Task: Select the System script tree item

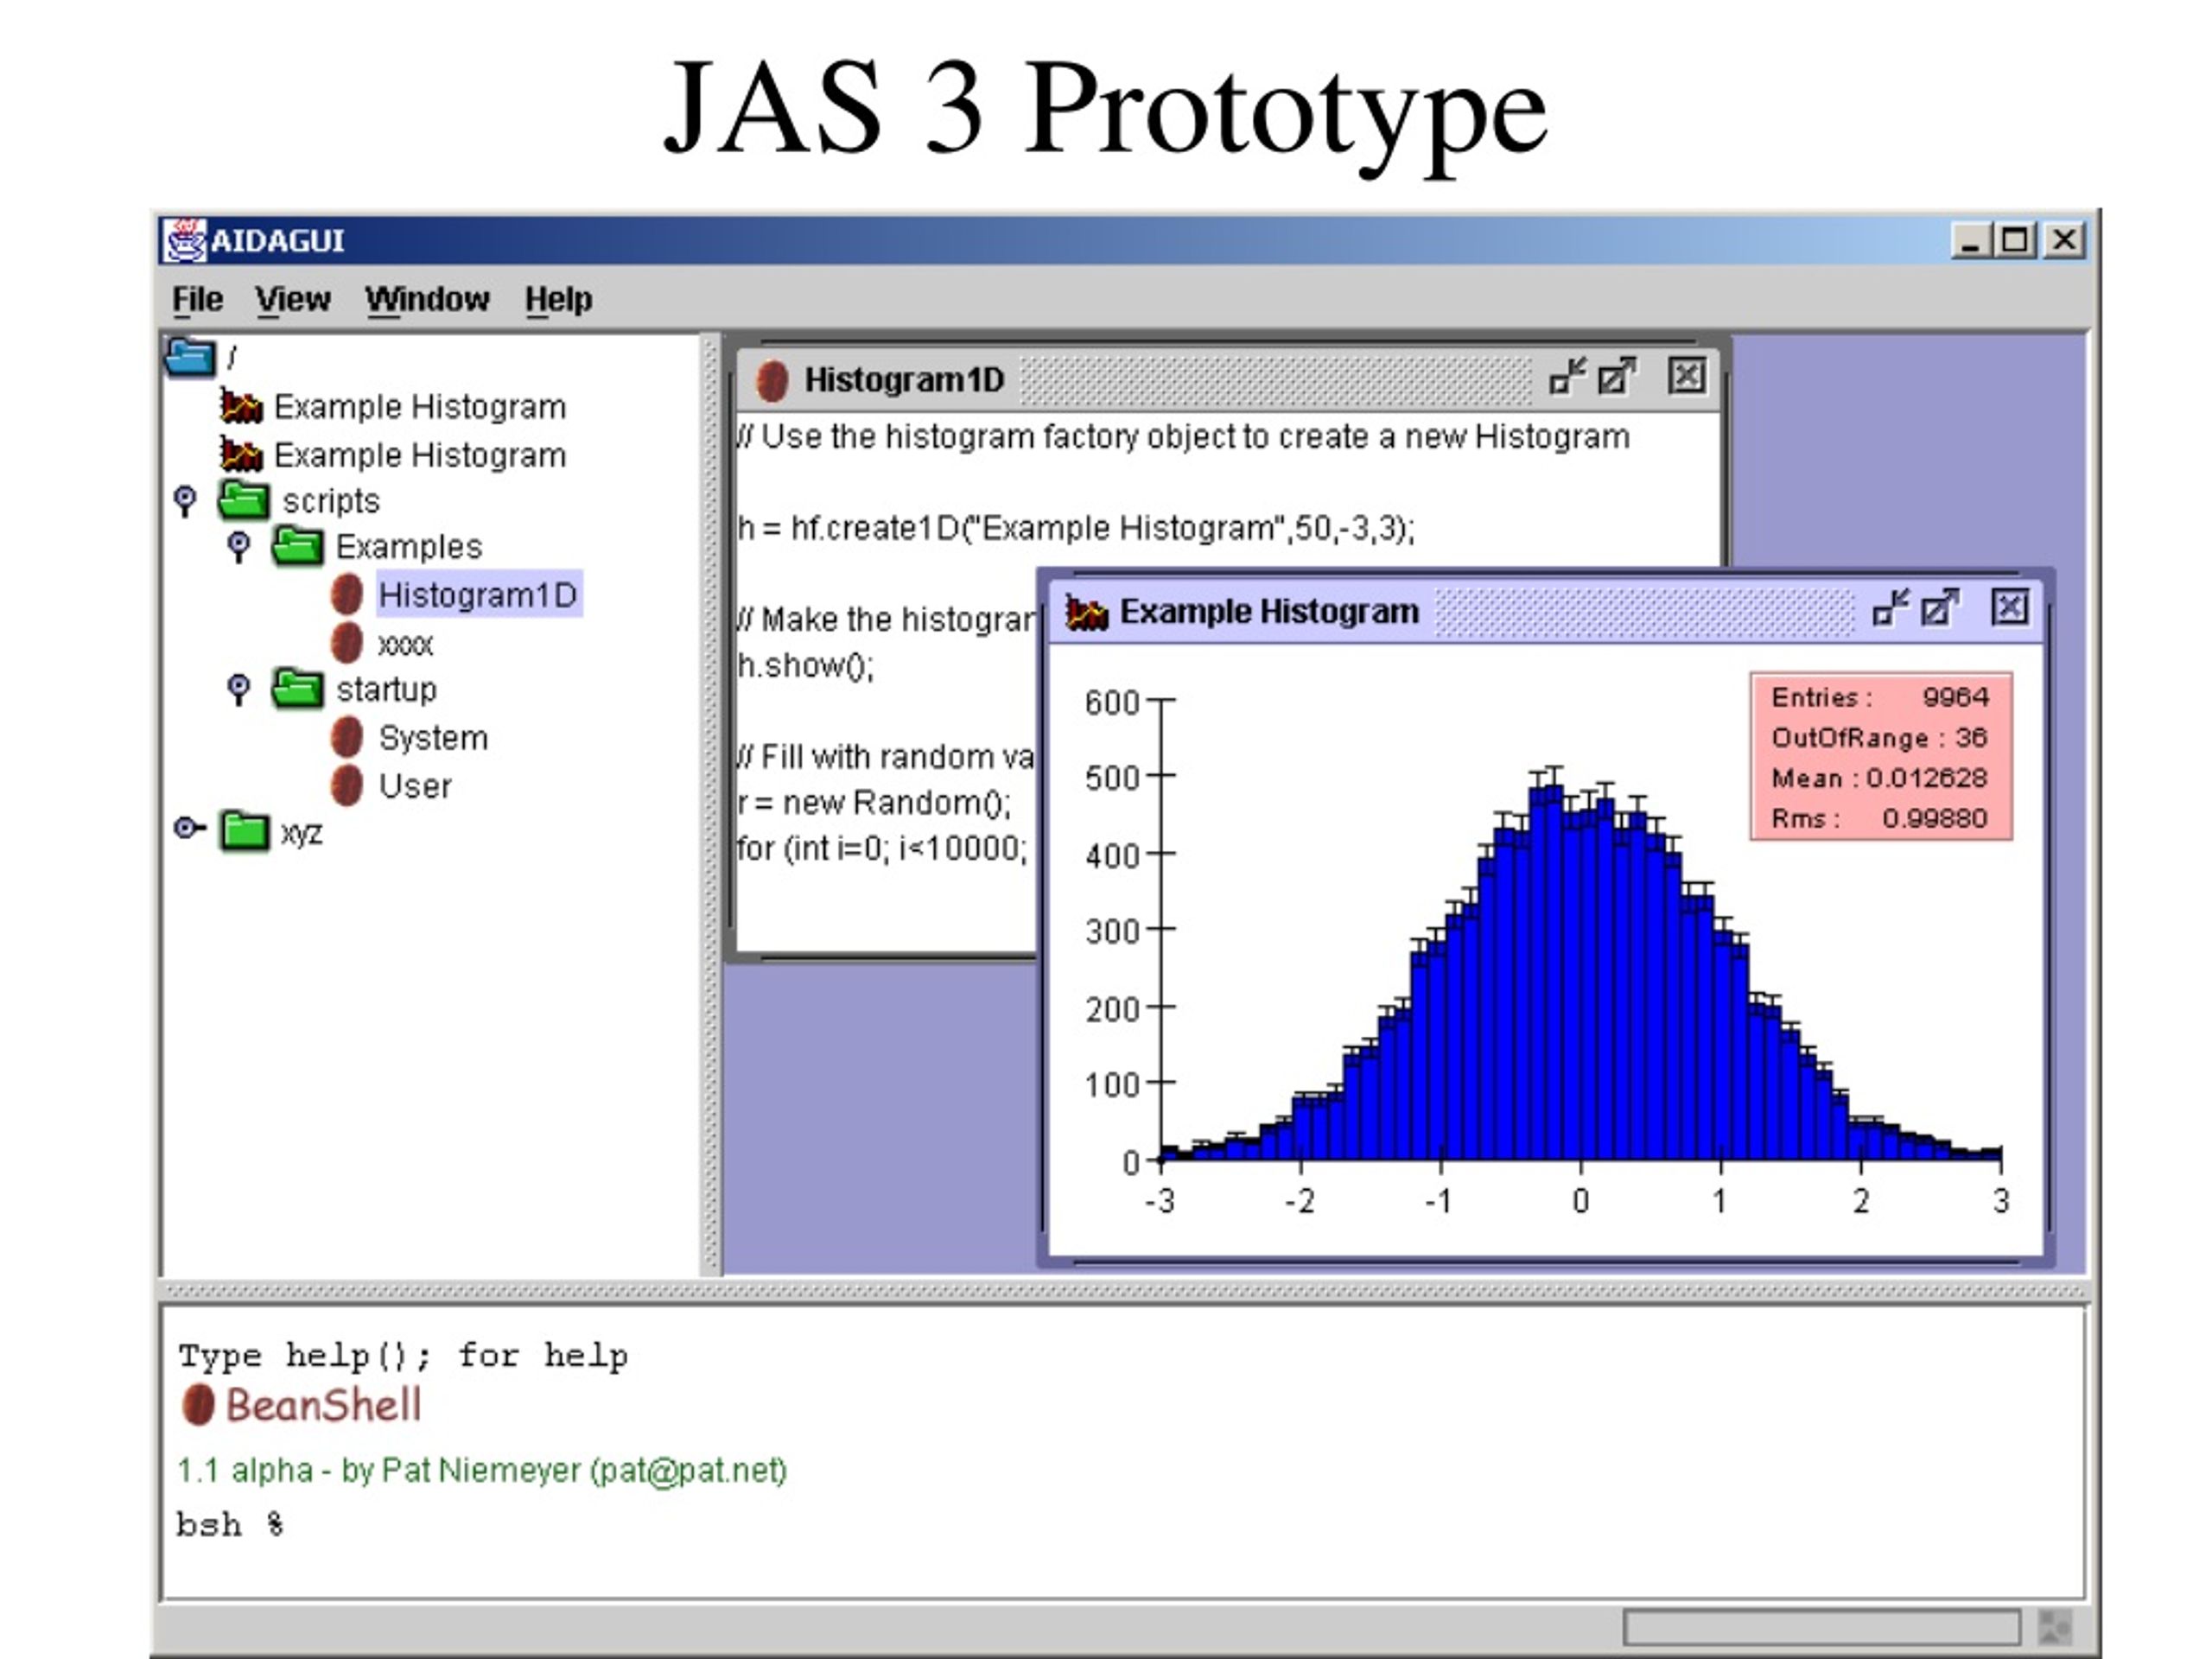Action: tap(433, 738)
